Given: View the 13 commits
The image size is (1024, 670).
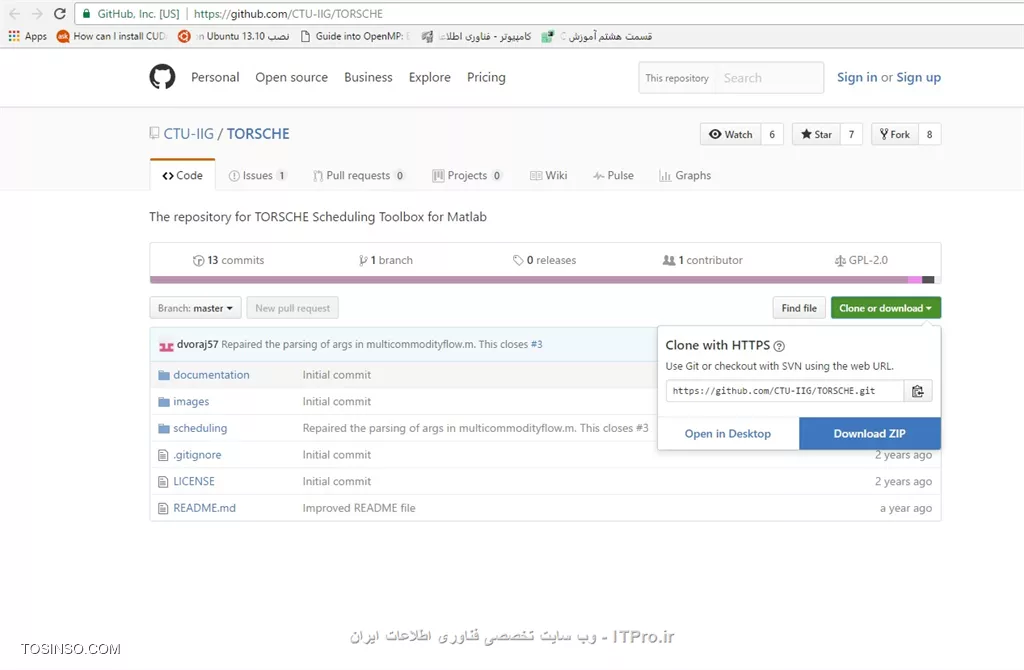Looking at the screenshot, I should pyautogui.click(x=229, y=260).
